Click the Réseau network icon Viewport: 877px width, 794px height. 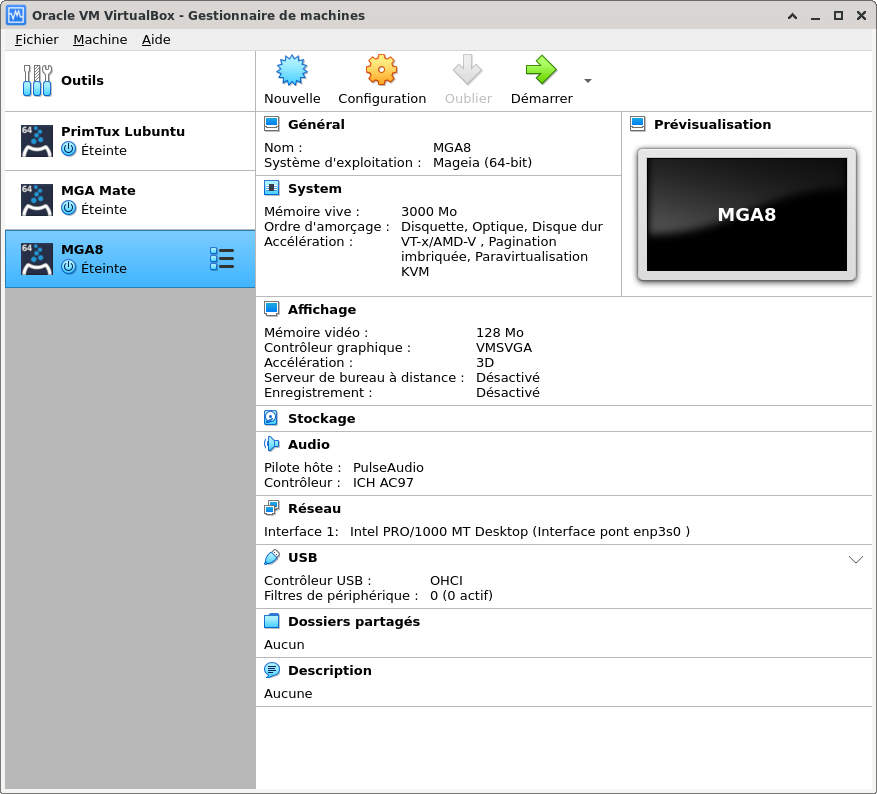[272, 508]
